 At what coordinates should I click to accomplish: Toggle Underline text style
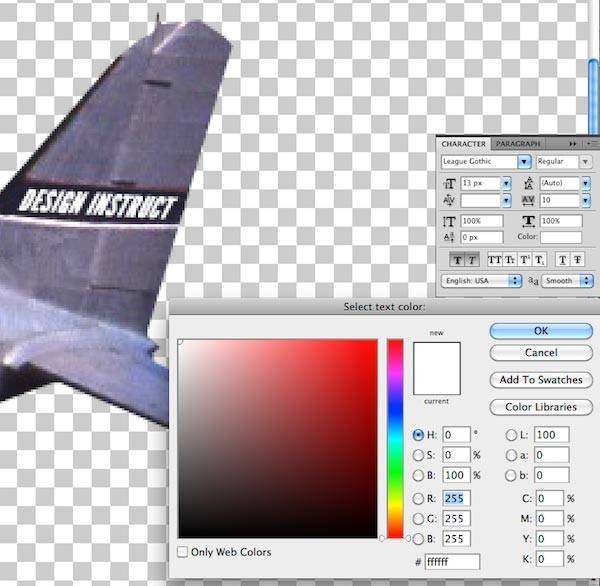click(563, 260)
